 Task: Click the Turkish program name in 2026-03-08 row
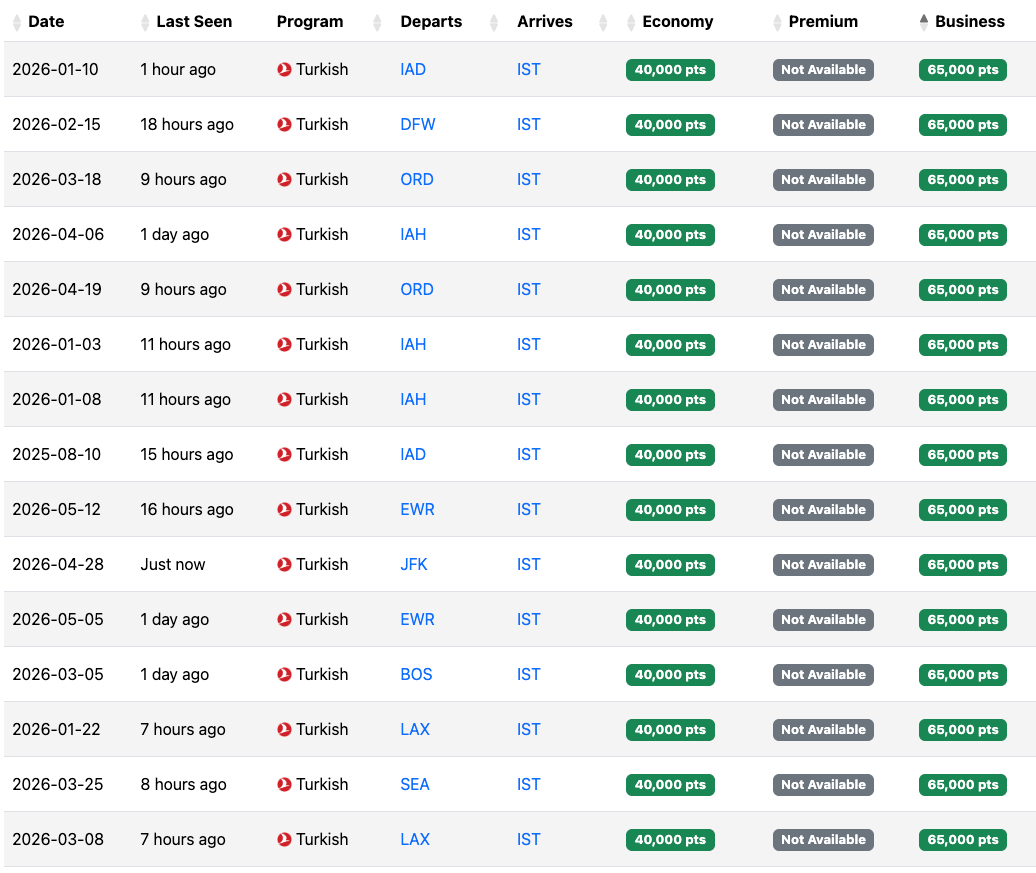pos(322,839)
